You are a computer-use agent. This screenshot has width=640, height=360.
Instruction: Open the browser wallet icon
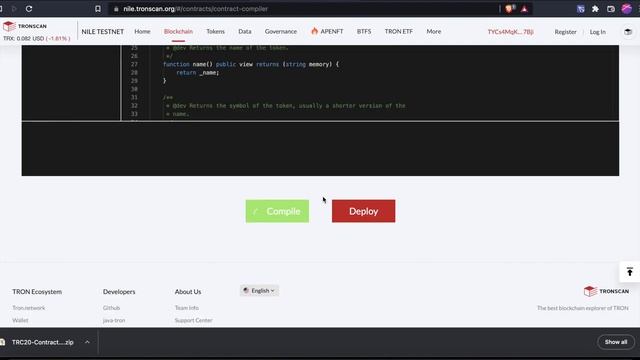pyautogui.click(x=611, y=9)
